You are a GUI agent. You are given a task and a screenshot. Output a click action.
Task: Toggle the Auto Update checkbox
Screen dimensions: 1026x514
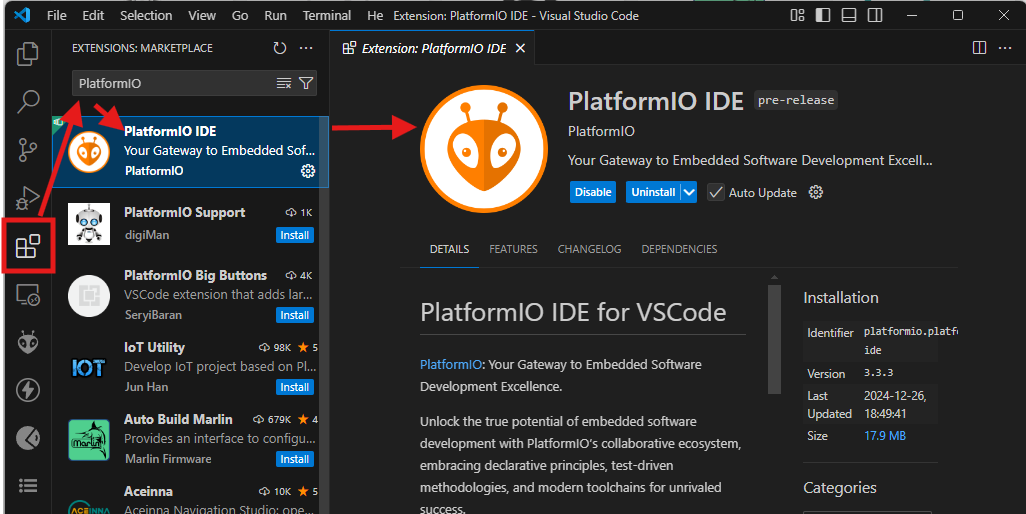coord(716,192)
